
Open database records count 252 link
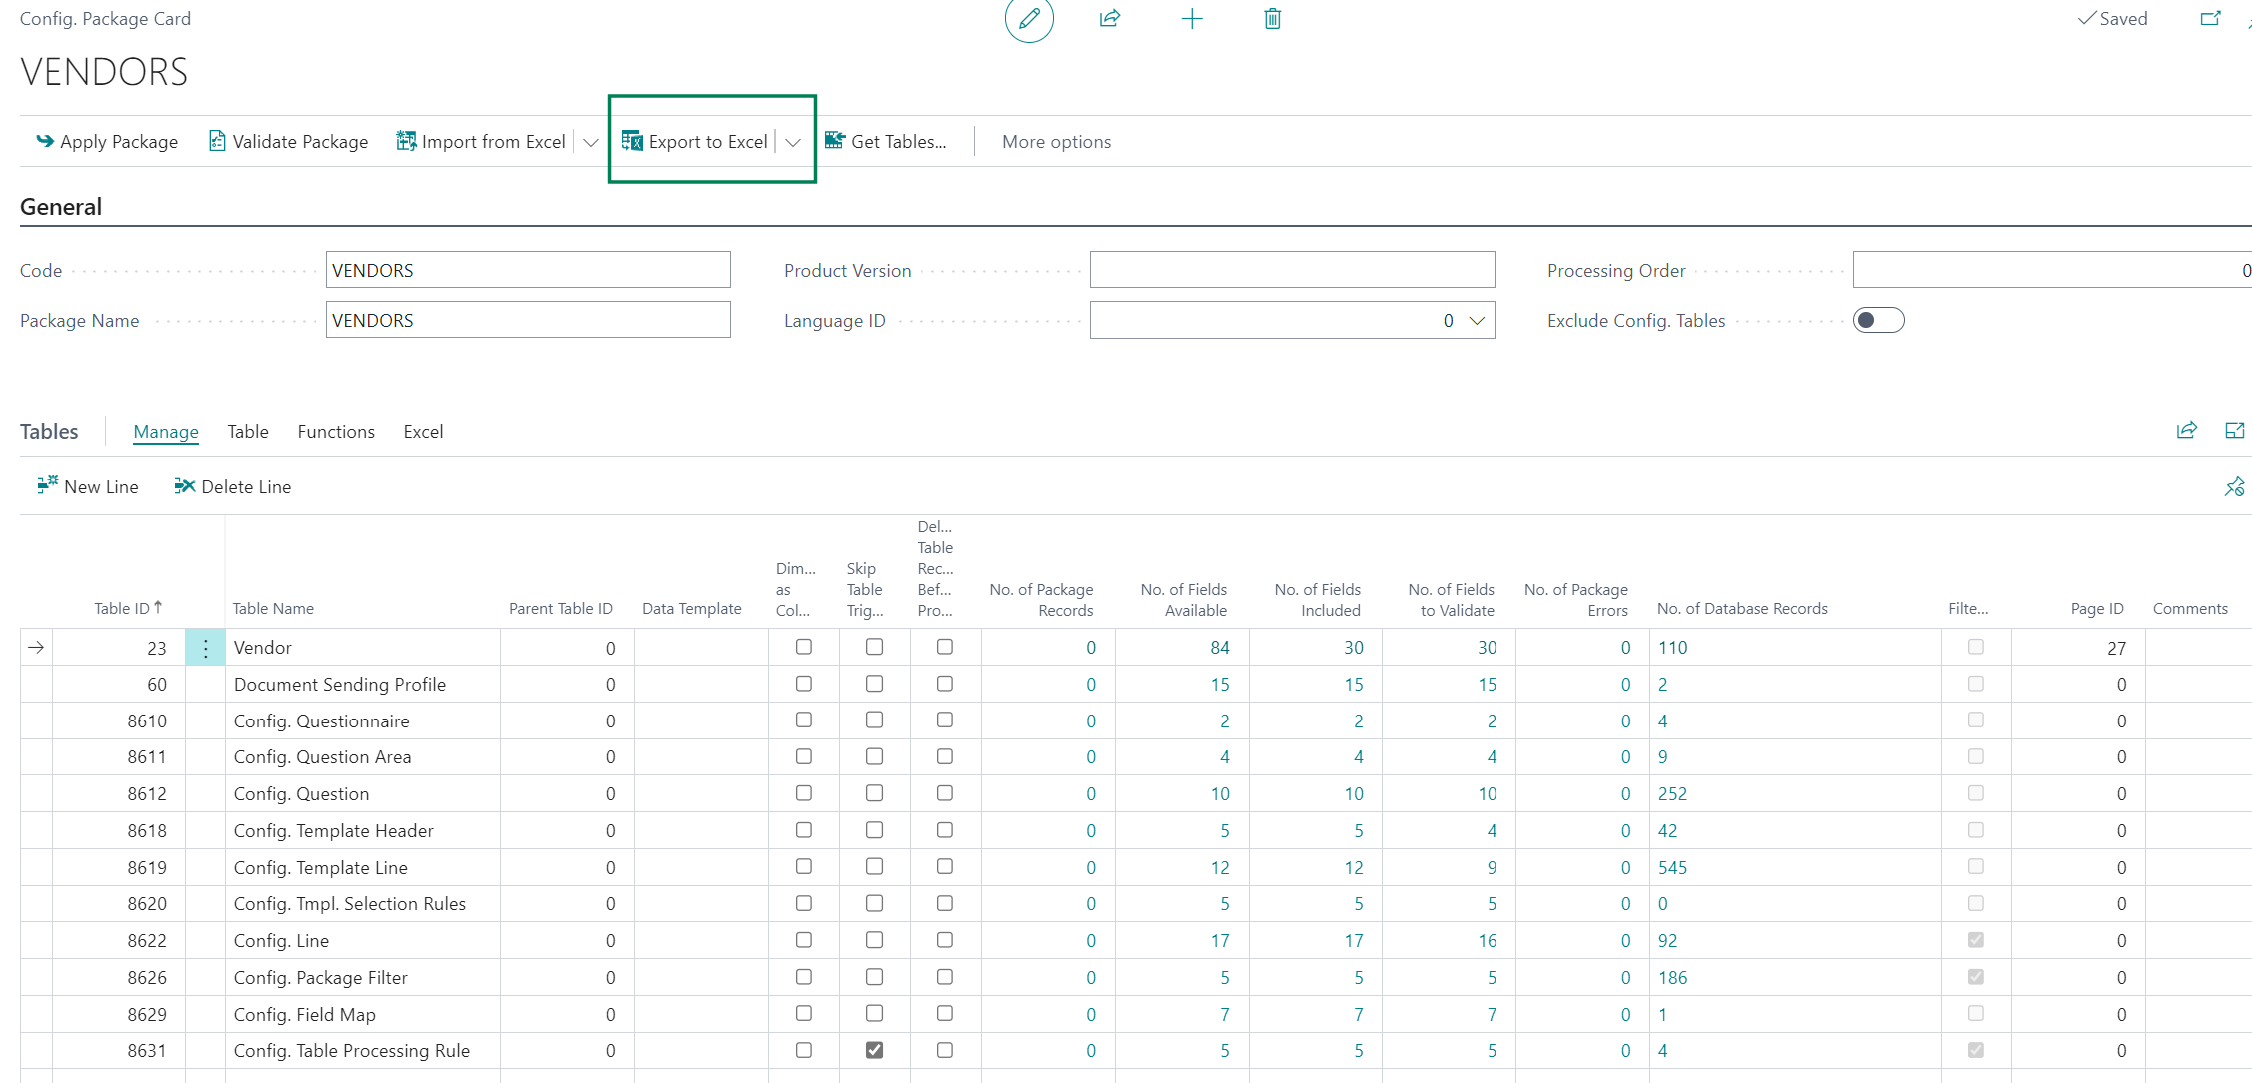pyautogui.click(x=1672, y=794)
